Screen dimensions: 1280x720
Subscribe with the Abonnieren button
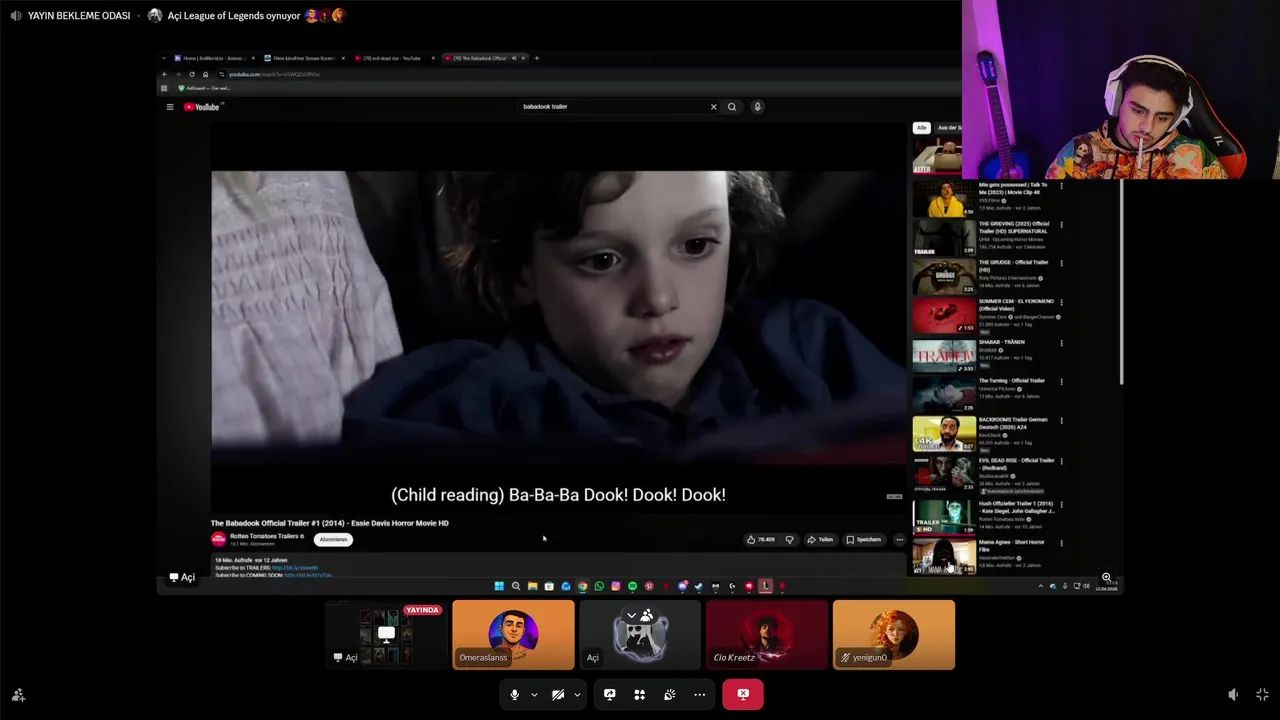(x=333, y=540)
